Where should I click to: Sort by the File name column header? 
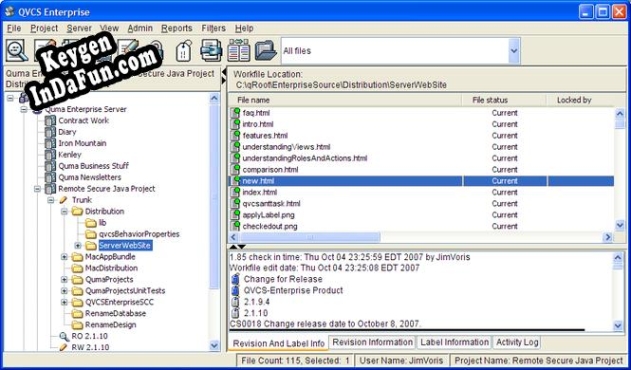click(x=345, y=100)
